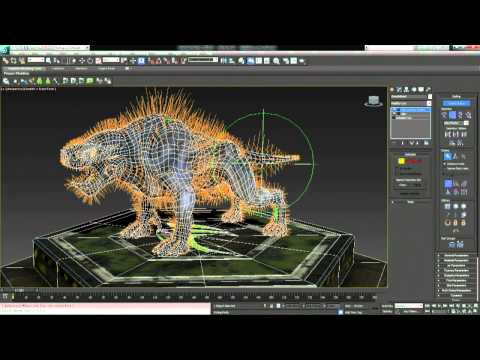Image resolution: width=480 pixels, height=360 pixels.
Task: Activate the Select and Move tool
Action: pos(82,61)
